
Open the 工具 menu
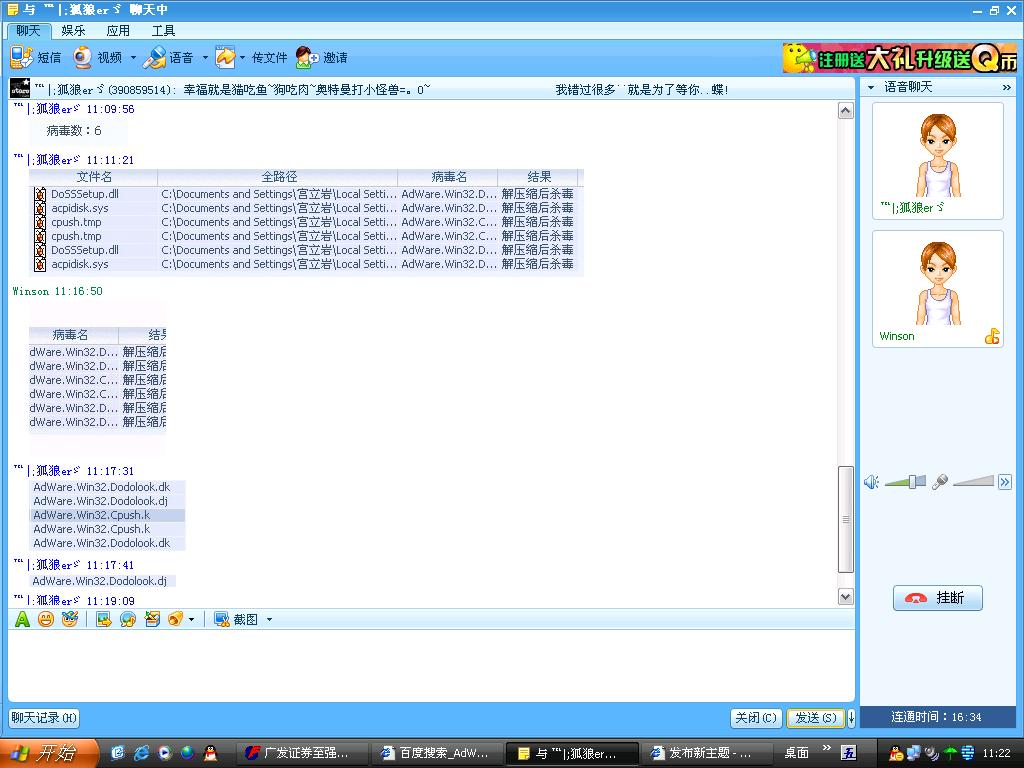pos(163,31)
